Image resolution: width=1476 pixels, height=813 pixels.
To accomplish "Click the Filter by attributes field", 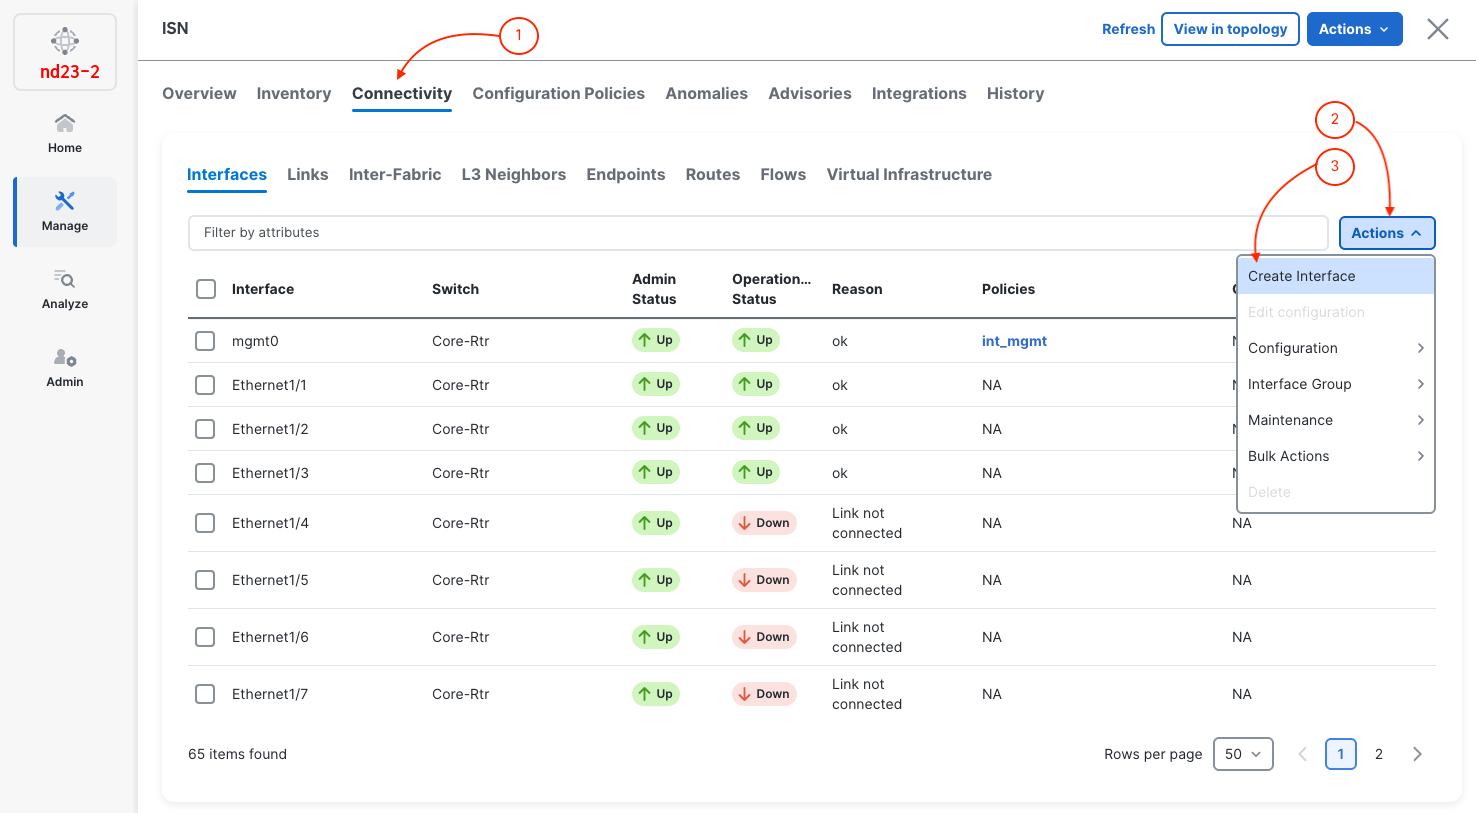I will pyautogui.click(x=757, y=233).
